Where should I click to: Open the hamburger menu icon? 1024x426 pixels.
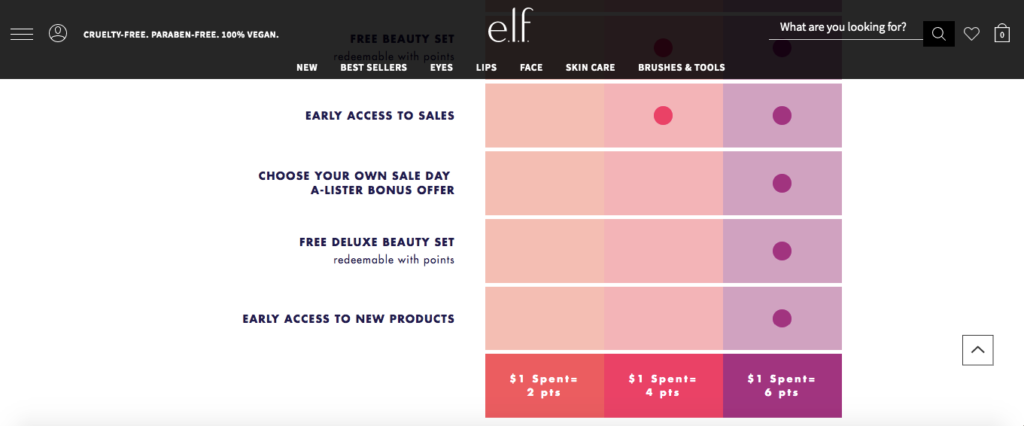point(22,34)
